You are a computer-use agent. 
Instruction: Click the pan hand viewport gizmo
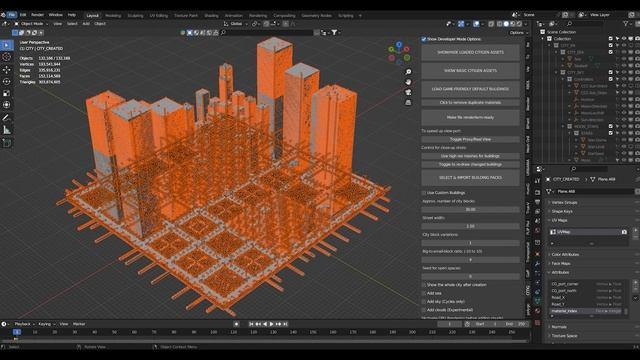pyautogui.click(x=408, y=82)
